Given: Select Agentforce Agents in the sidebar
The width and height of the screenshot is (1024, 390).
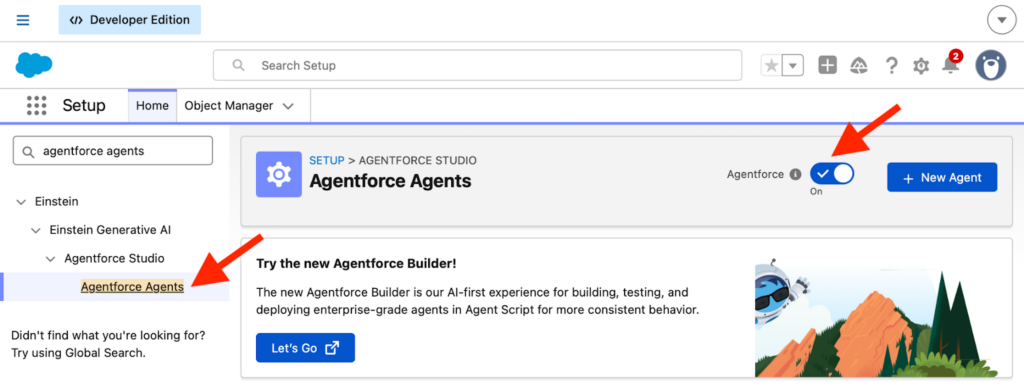Looking at the screenshot, I should tap(132, 287).
